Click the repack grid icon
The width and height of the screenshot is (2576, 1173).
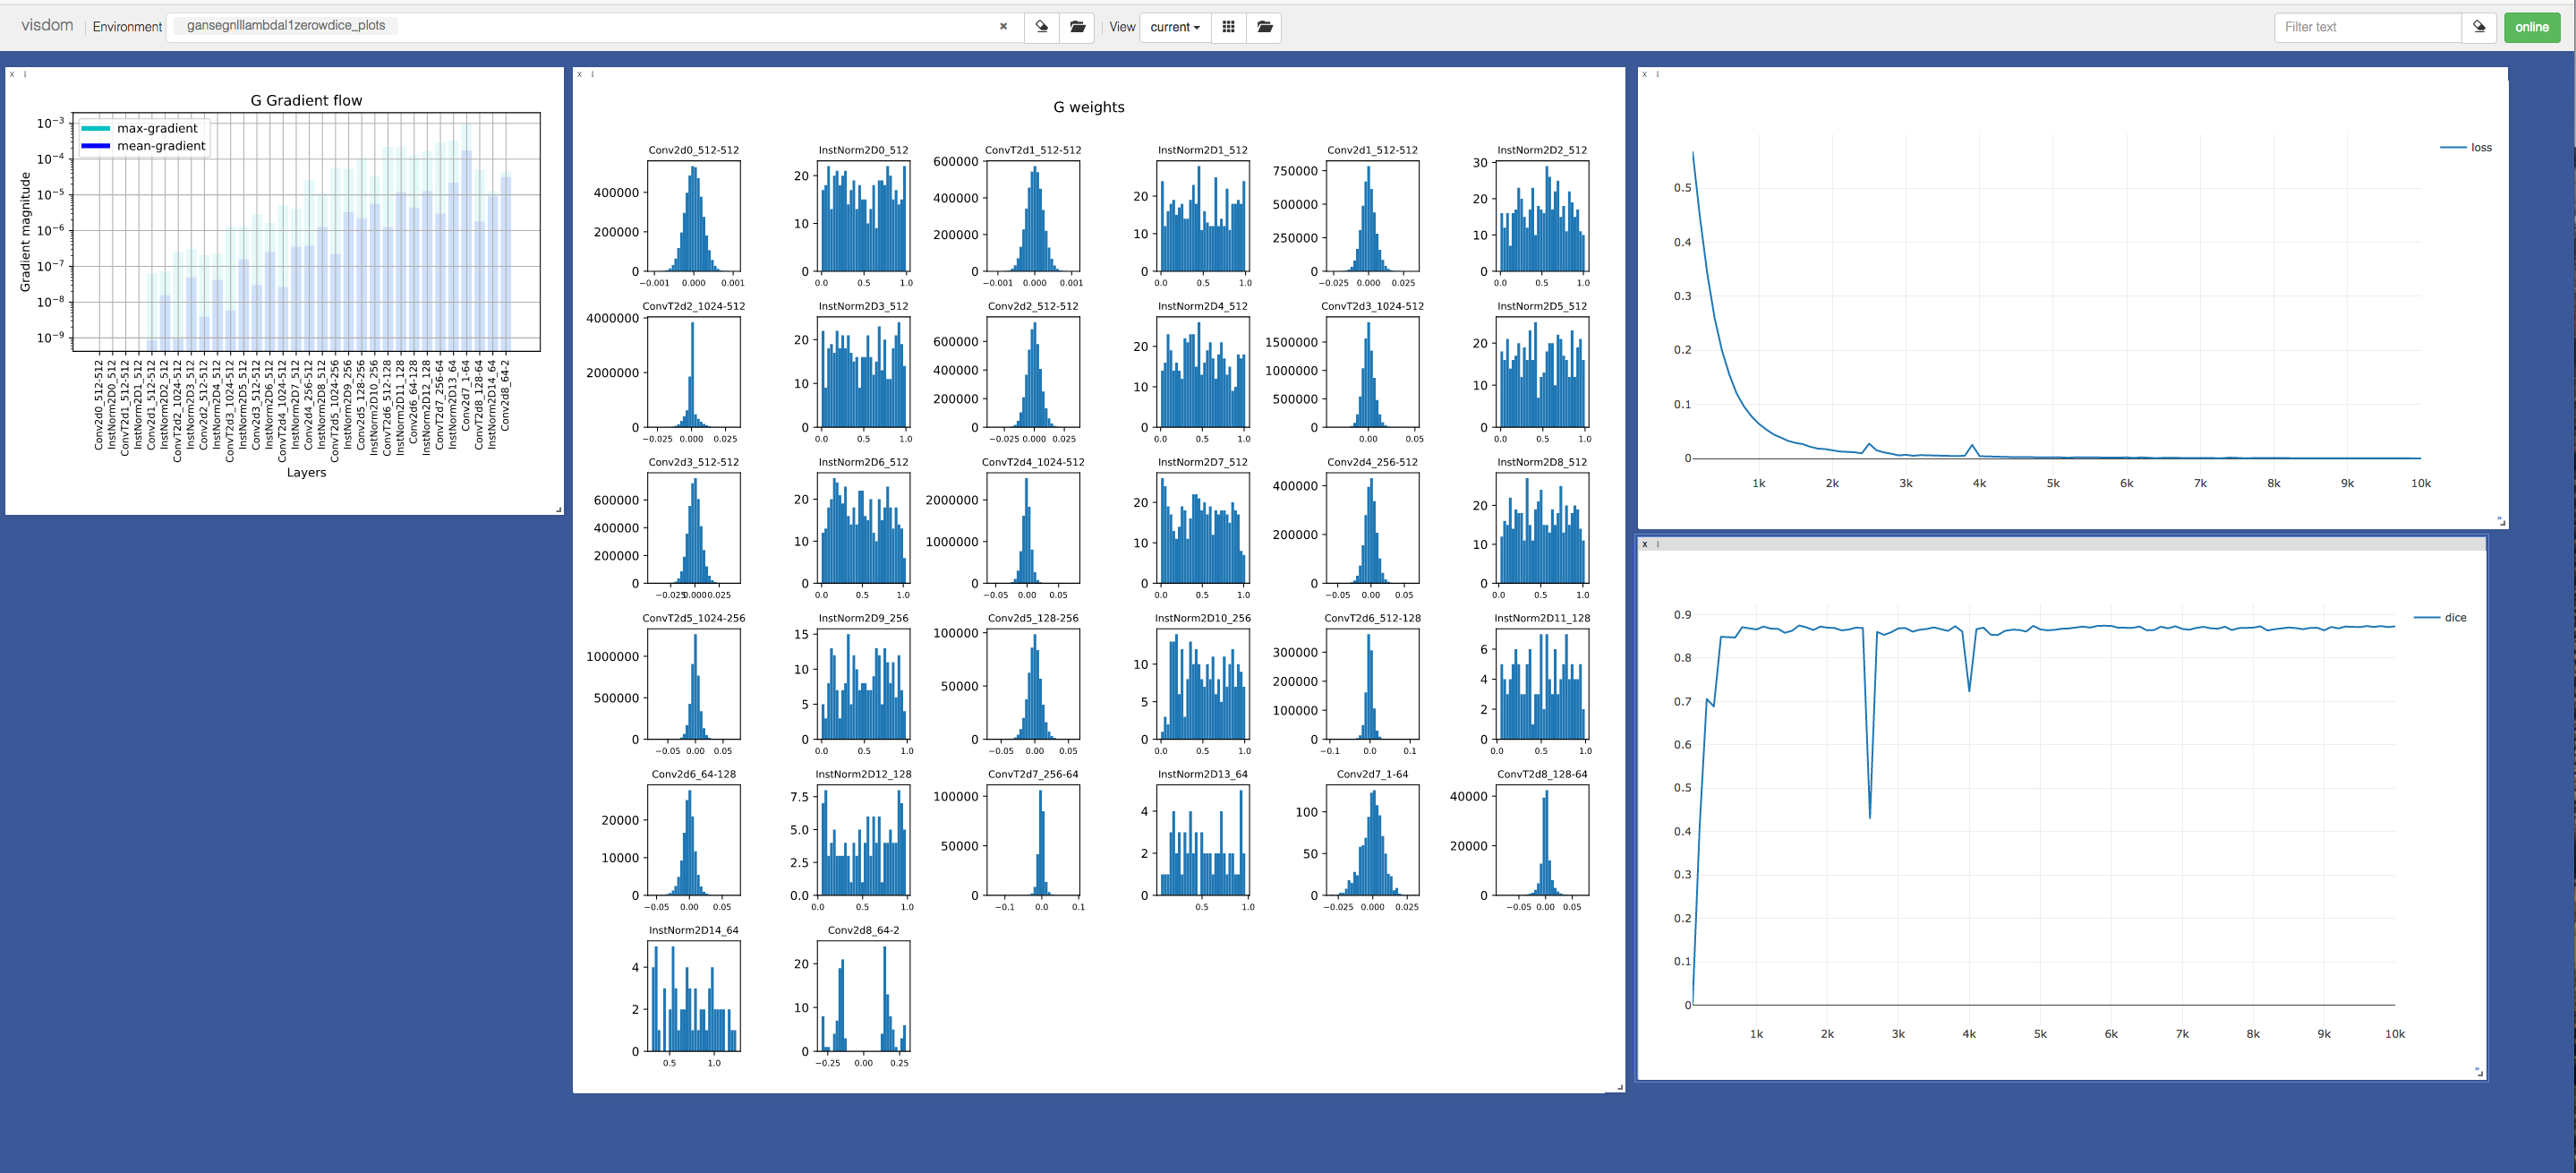(x=1228, y=27)
